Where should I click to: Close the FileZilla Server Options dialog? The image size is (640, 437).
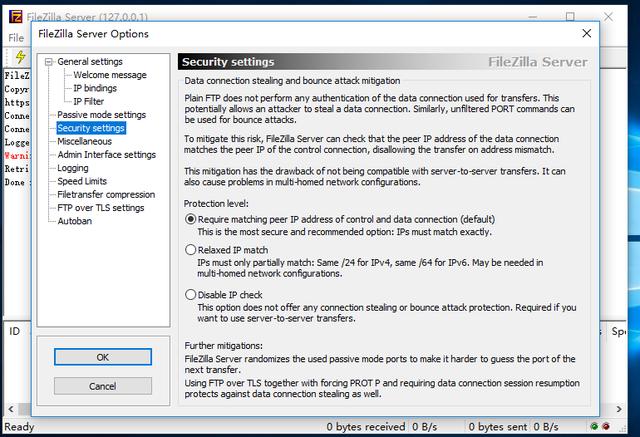click(x=587, y=33)
